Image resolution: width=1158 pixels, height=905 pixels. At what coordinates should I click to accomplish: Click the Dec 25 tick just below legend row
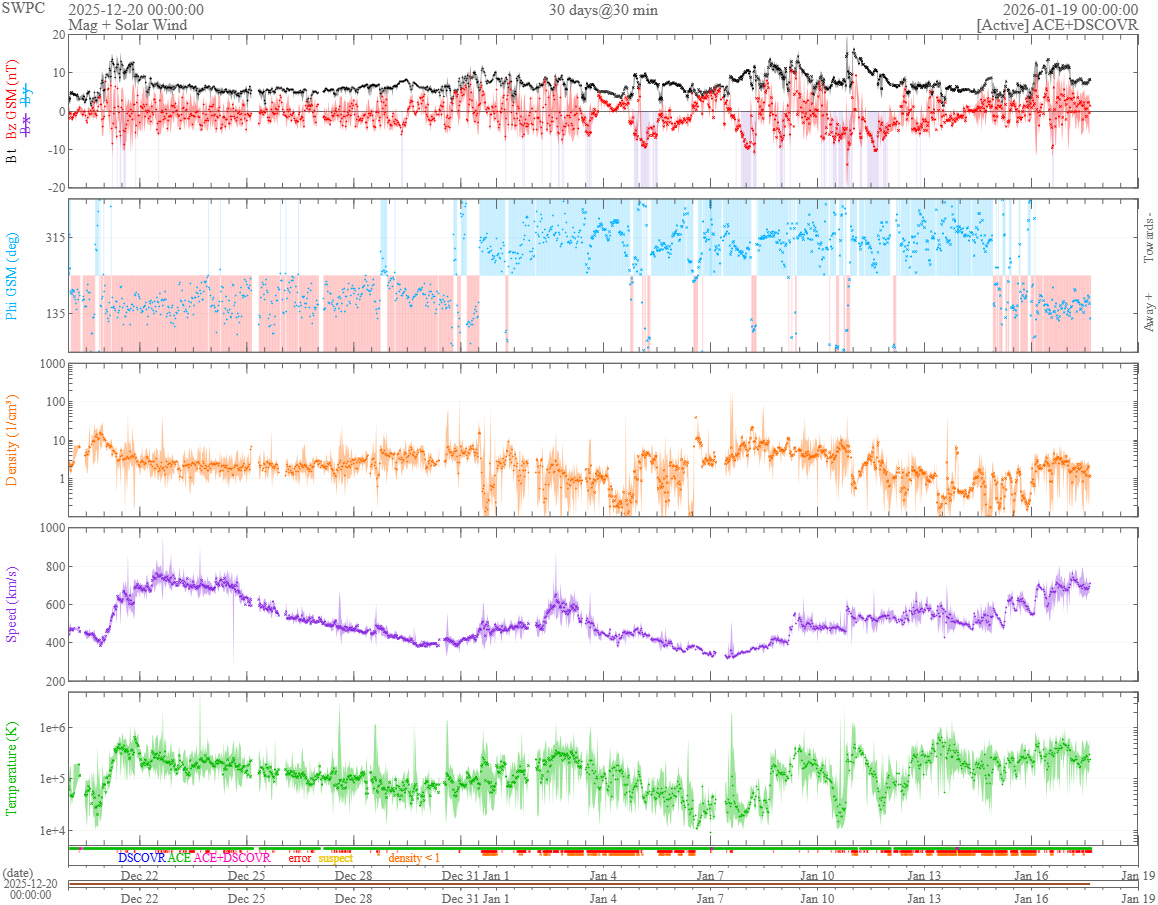(246, 875)
